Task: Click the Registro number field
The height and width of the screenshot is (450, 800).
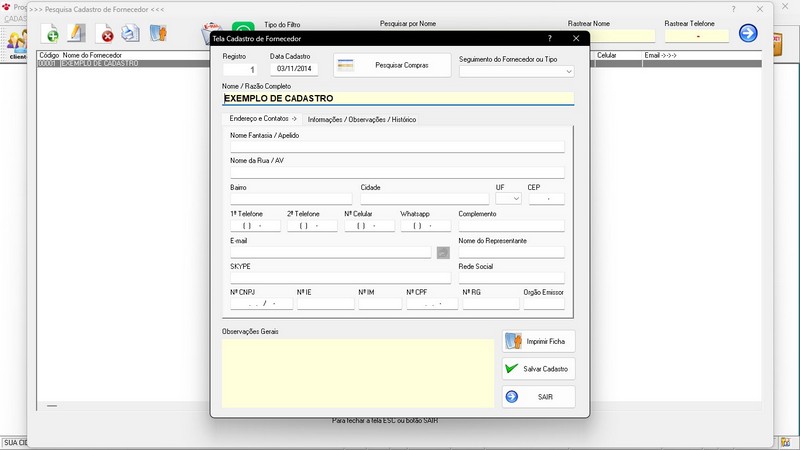Action: (x=239, y=69)
